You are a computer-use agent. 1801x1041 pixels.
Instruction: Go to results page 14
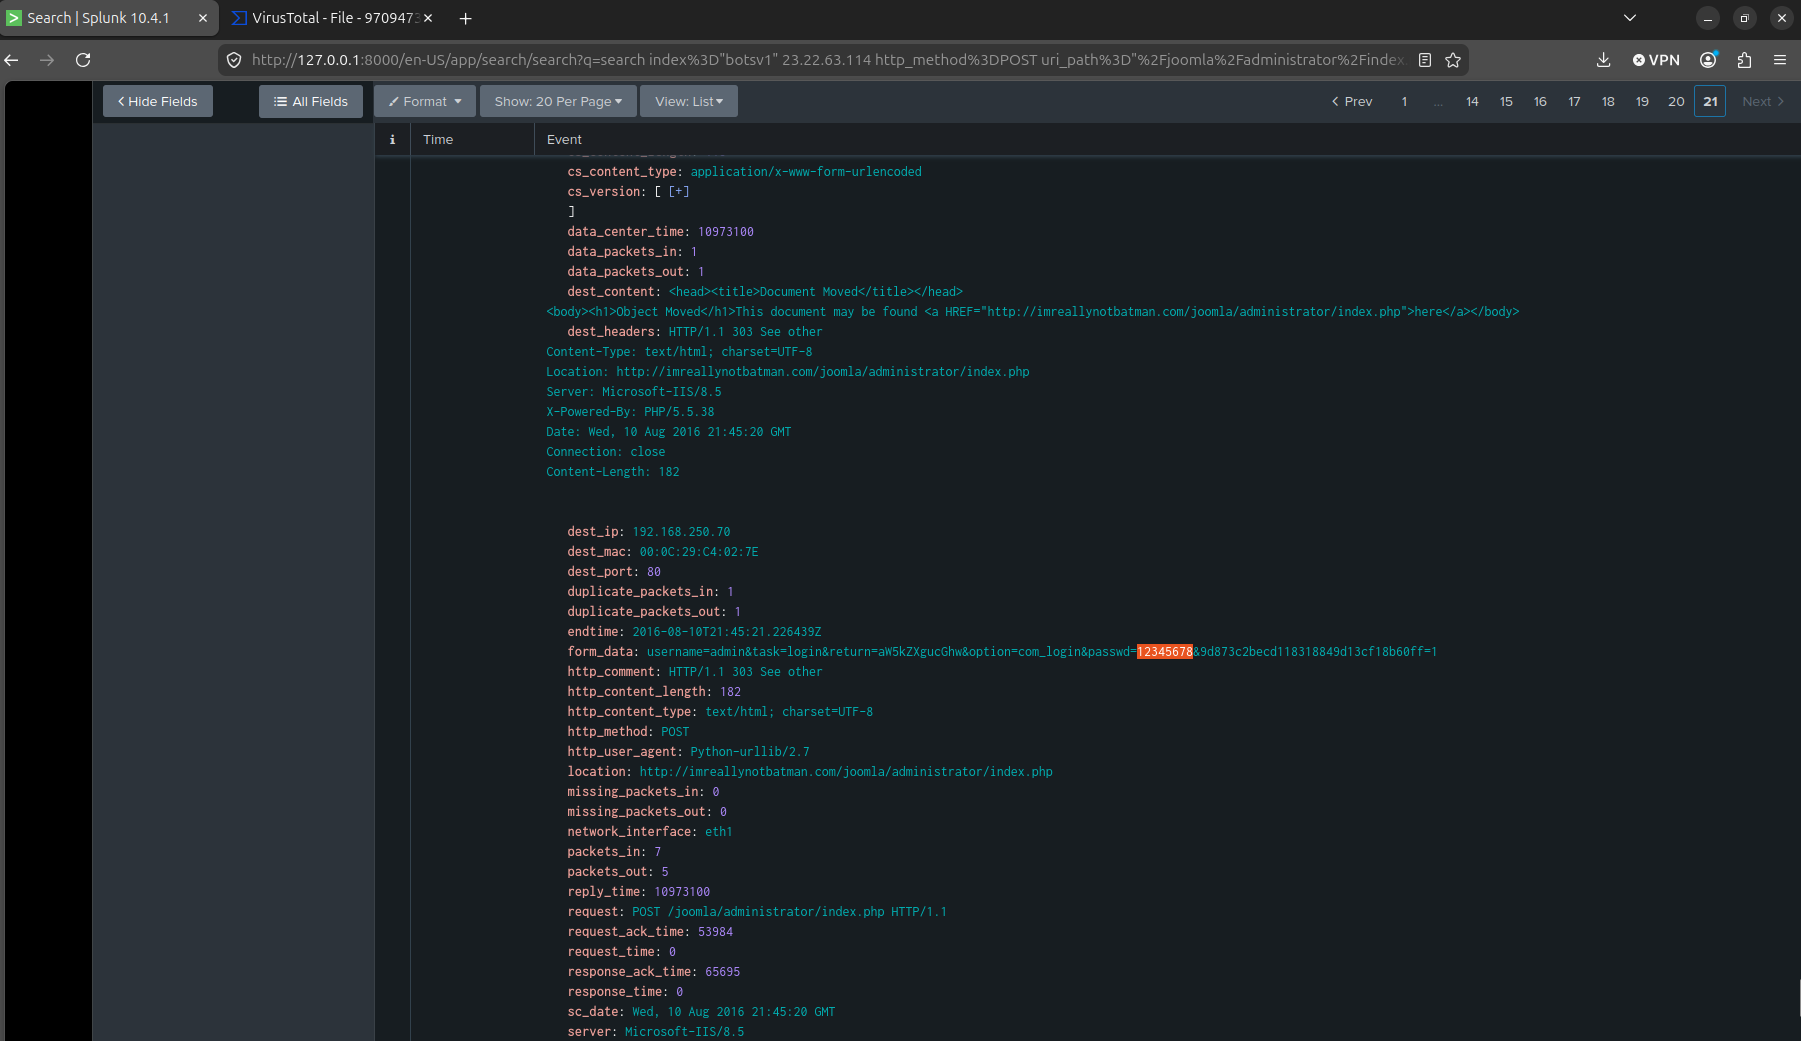pos(1472,101)
